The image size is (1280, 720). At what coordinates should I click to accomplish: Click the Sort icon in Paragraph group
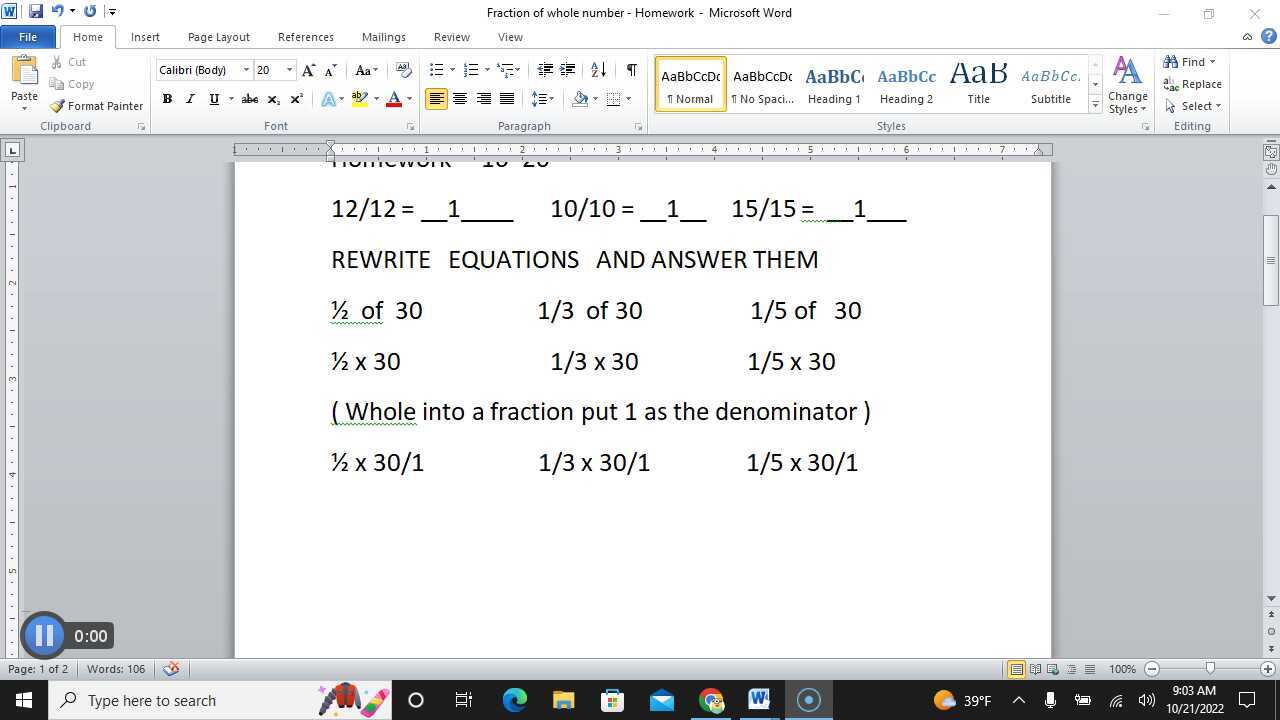(598, 70)
